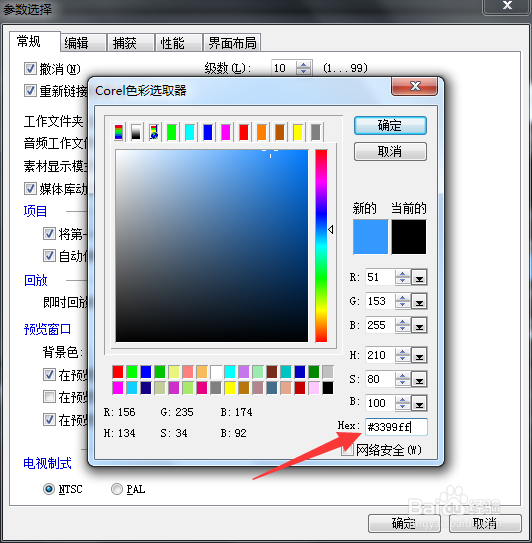Click inside the blue saturation-brightness field
The width and height of the screenshot is (532, 543).
[212, 246]
